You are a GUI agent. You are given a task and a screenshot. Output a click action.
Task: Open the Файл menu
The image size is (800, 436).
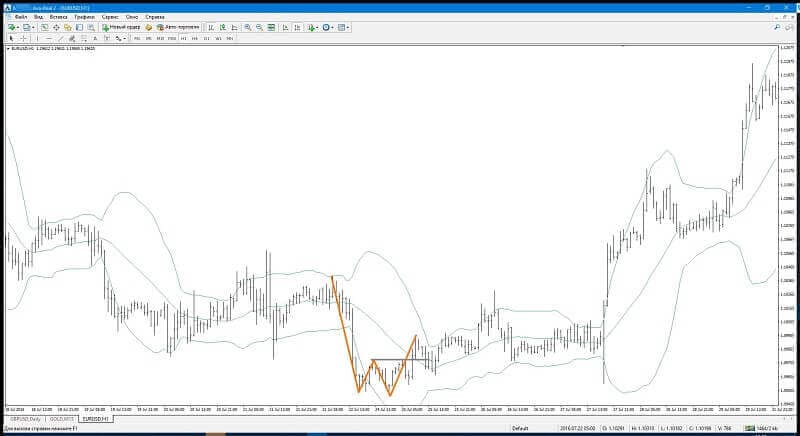[21, 17]
